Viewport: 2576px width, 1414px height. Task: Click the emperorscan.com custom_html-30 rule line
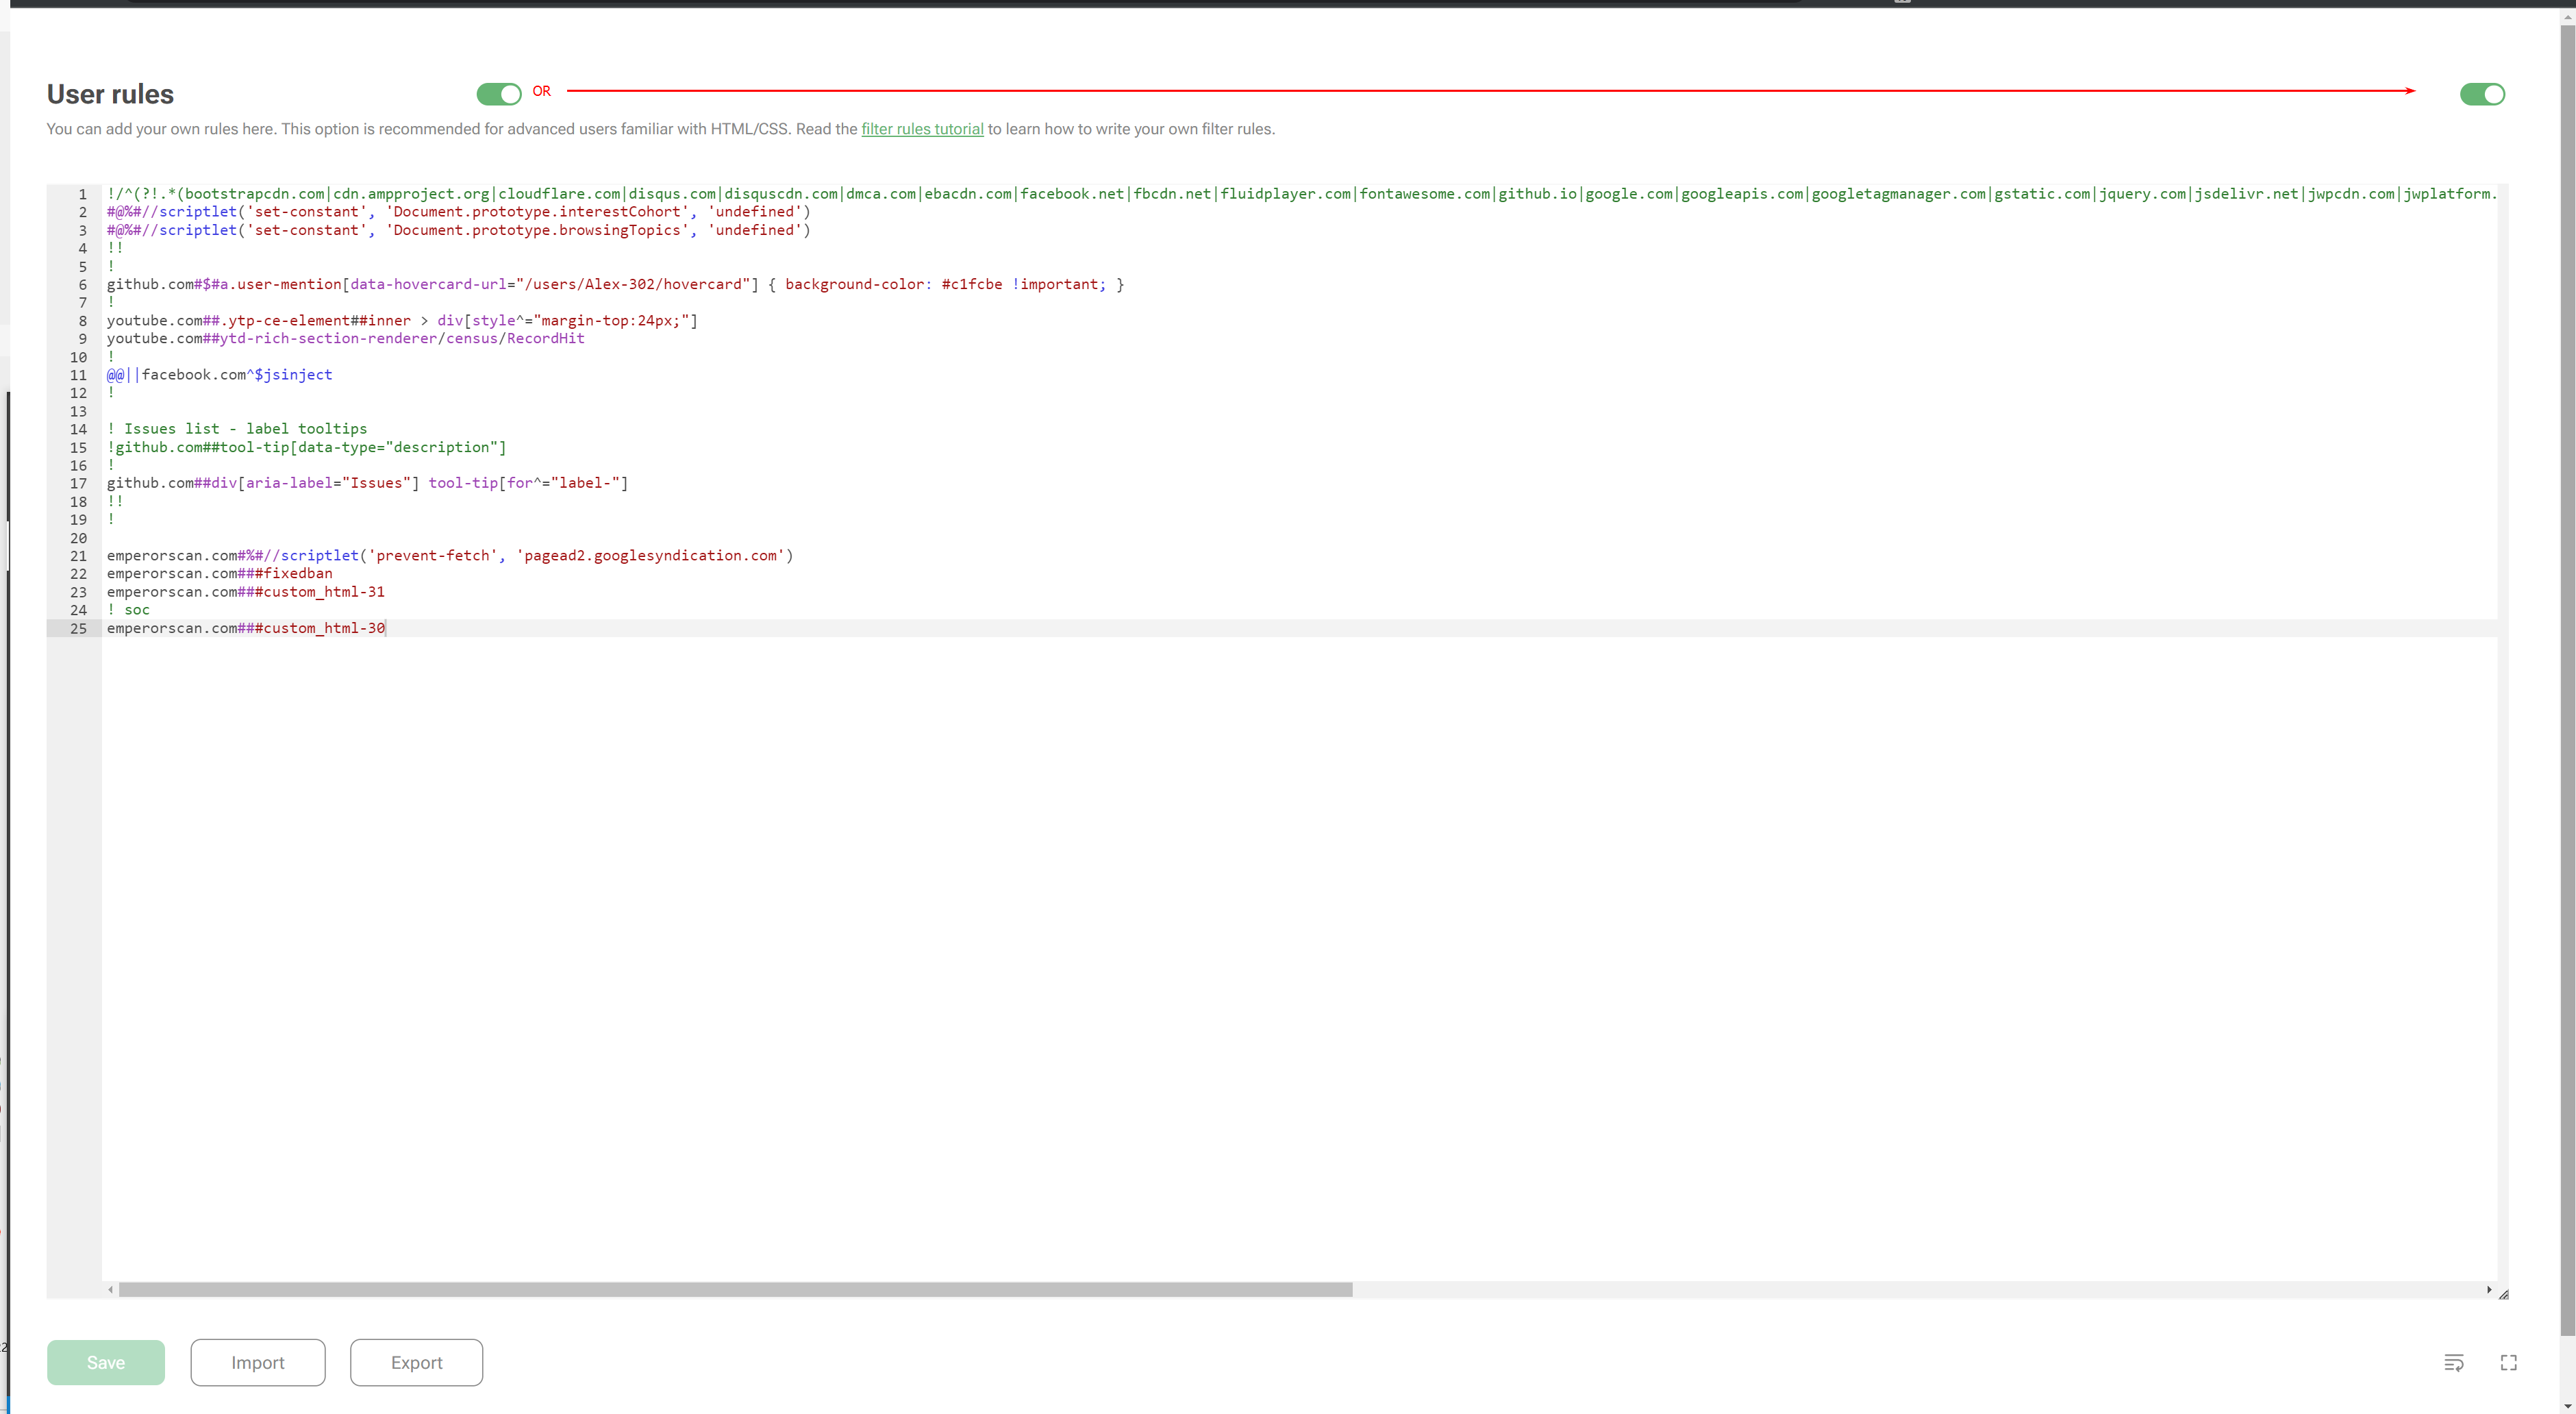click(246, 628)
